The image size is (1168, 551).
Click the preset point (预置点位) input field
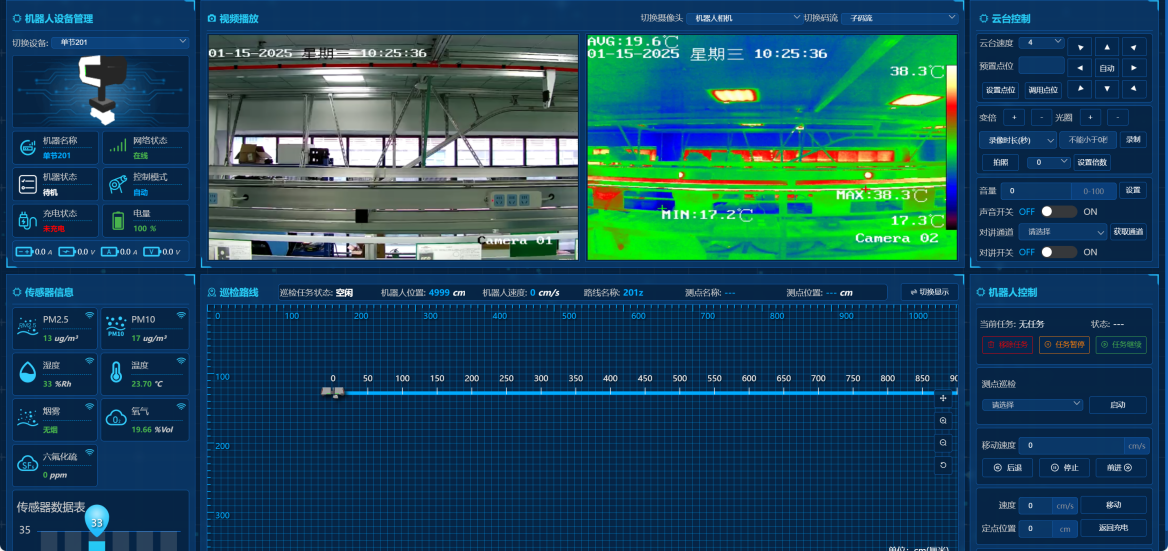pyautogui.click(x=1041, y=66)
